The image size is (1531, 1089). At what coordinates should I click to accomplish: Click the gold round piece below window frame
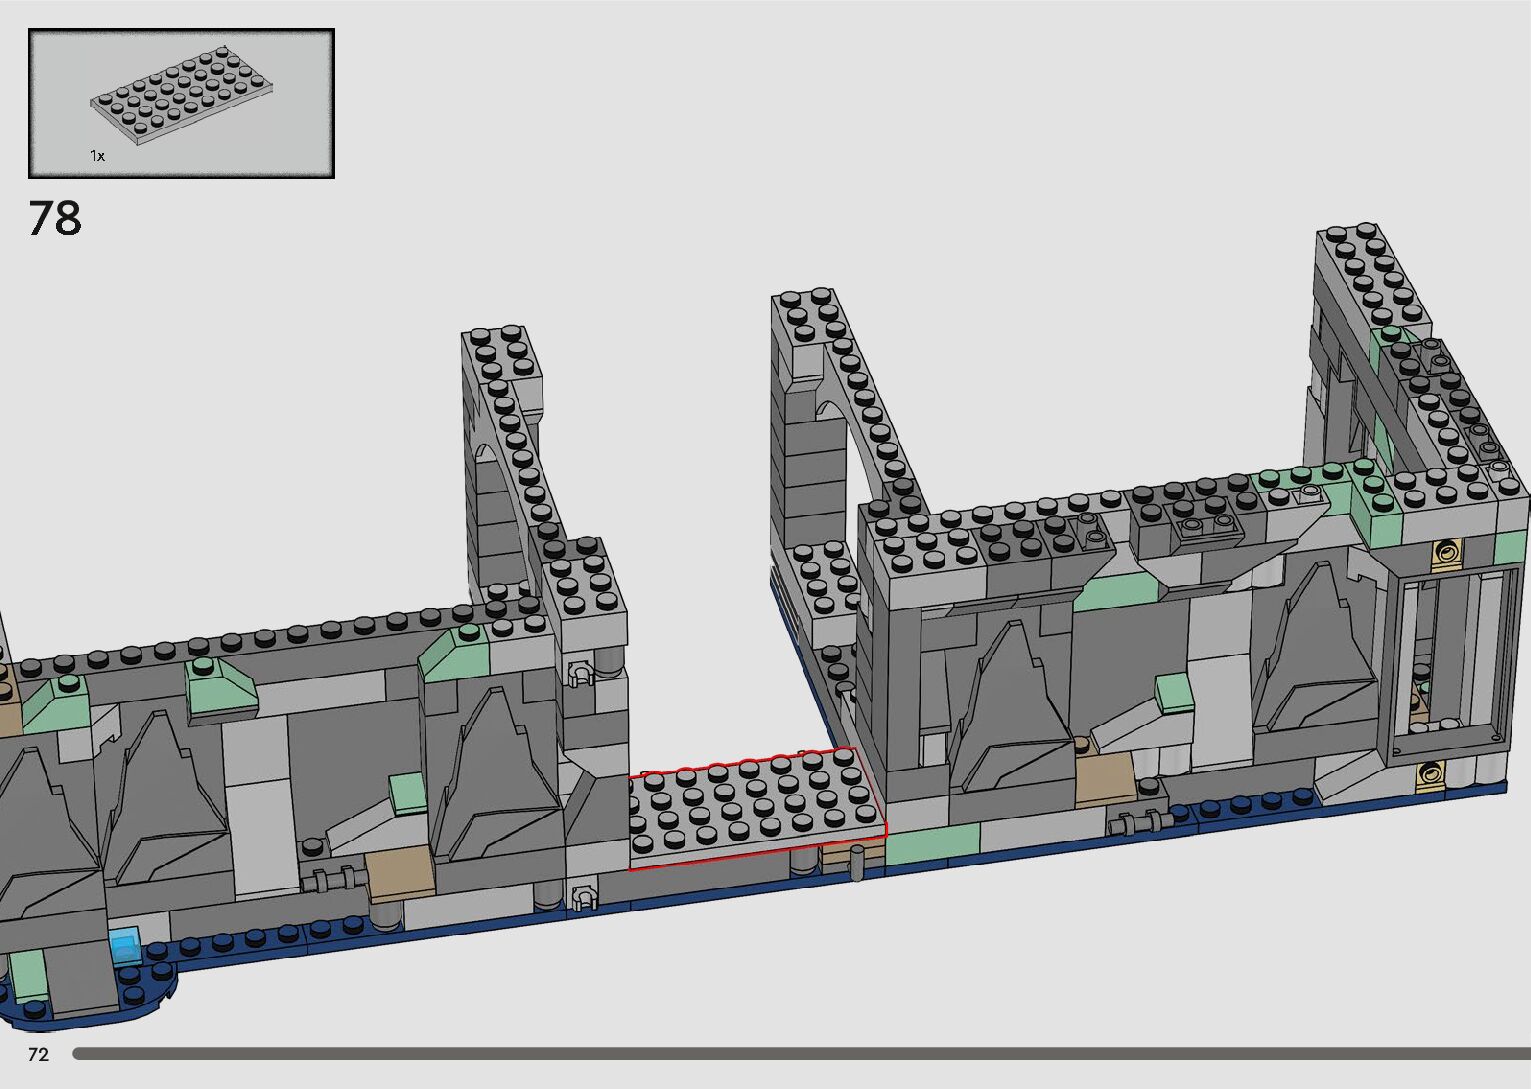[1432, 772]
